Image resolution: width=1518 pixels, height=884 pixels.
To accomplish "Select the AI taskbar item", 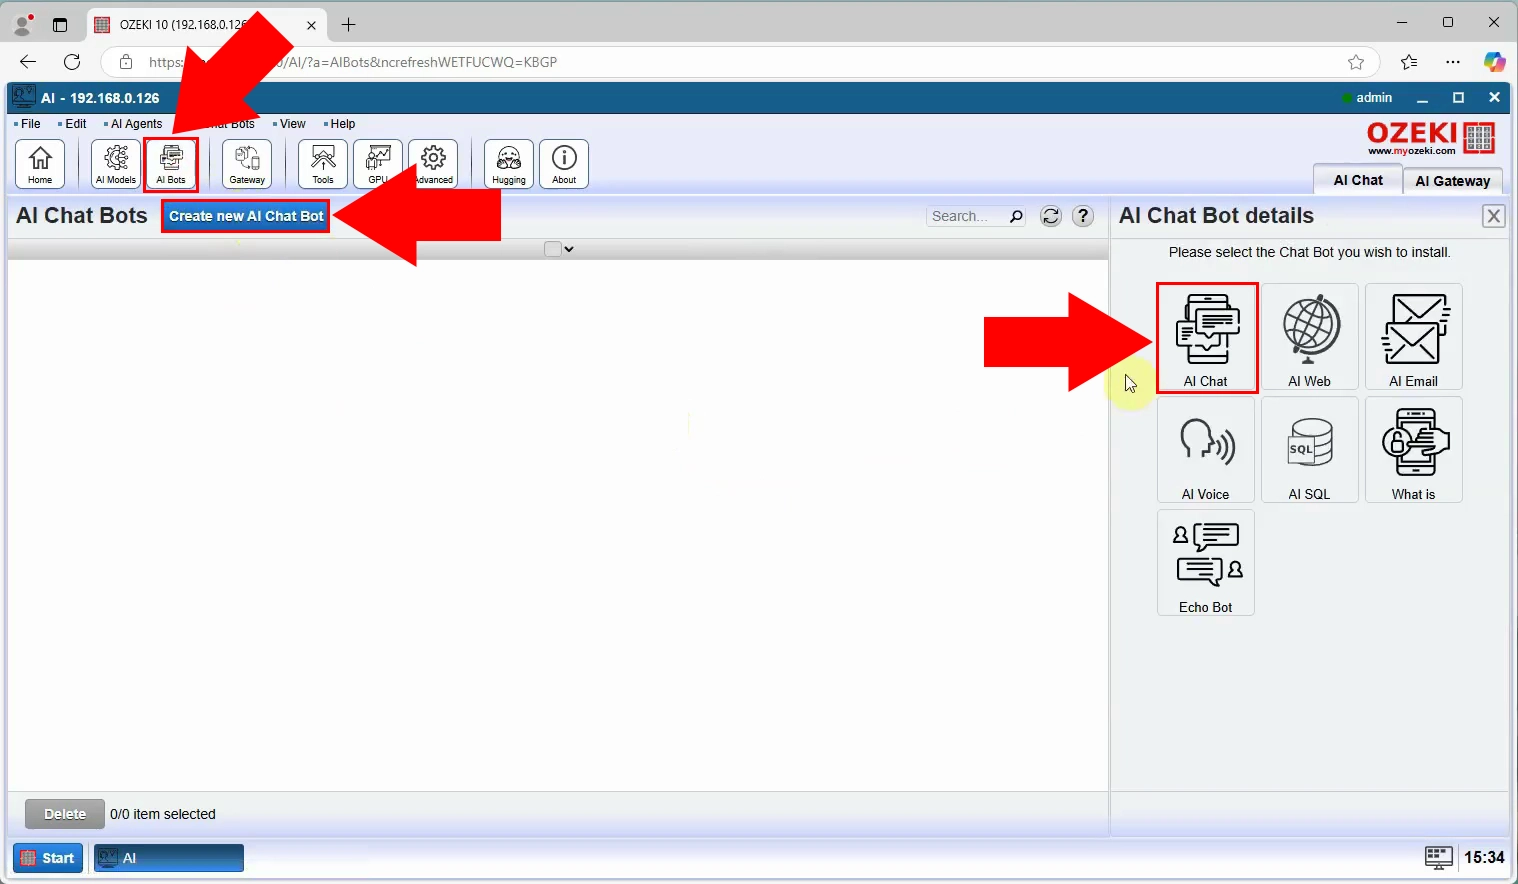I will (169, 858).
